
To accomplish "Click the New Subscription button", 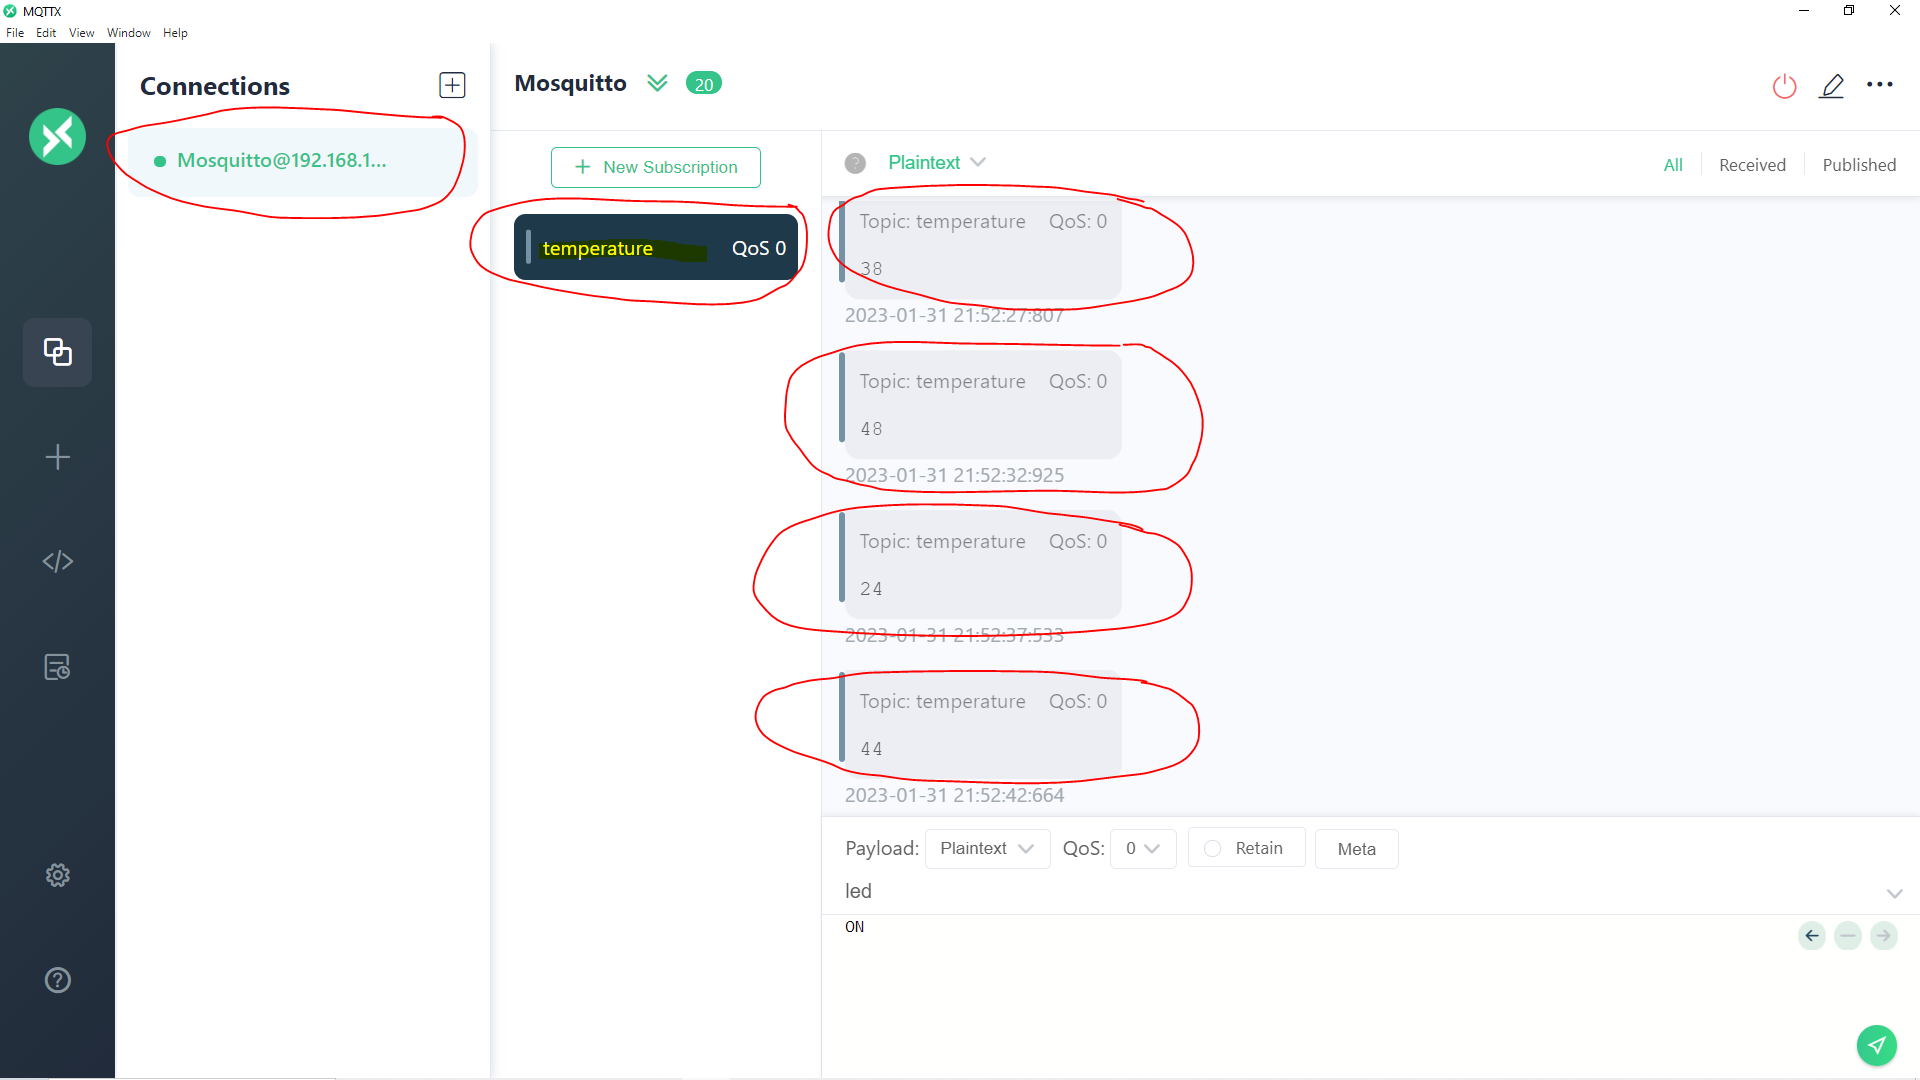I will pos(657,166).
